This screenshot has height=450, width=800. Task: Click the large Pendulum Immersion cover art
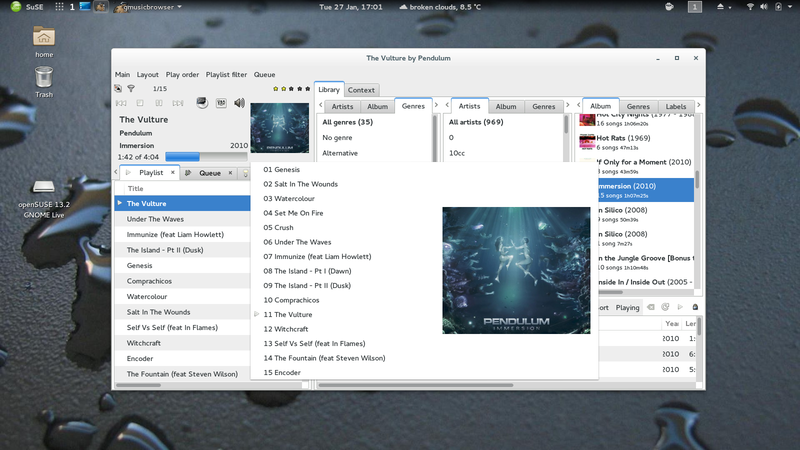coord(516,270)
